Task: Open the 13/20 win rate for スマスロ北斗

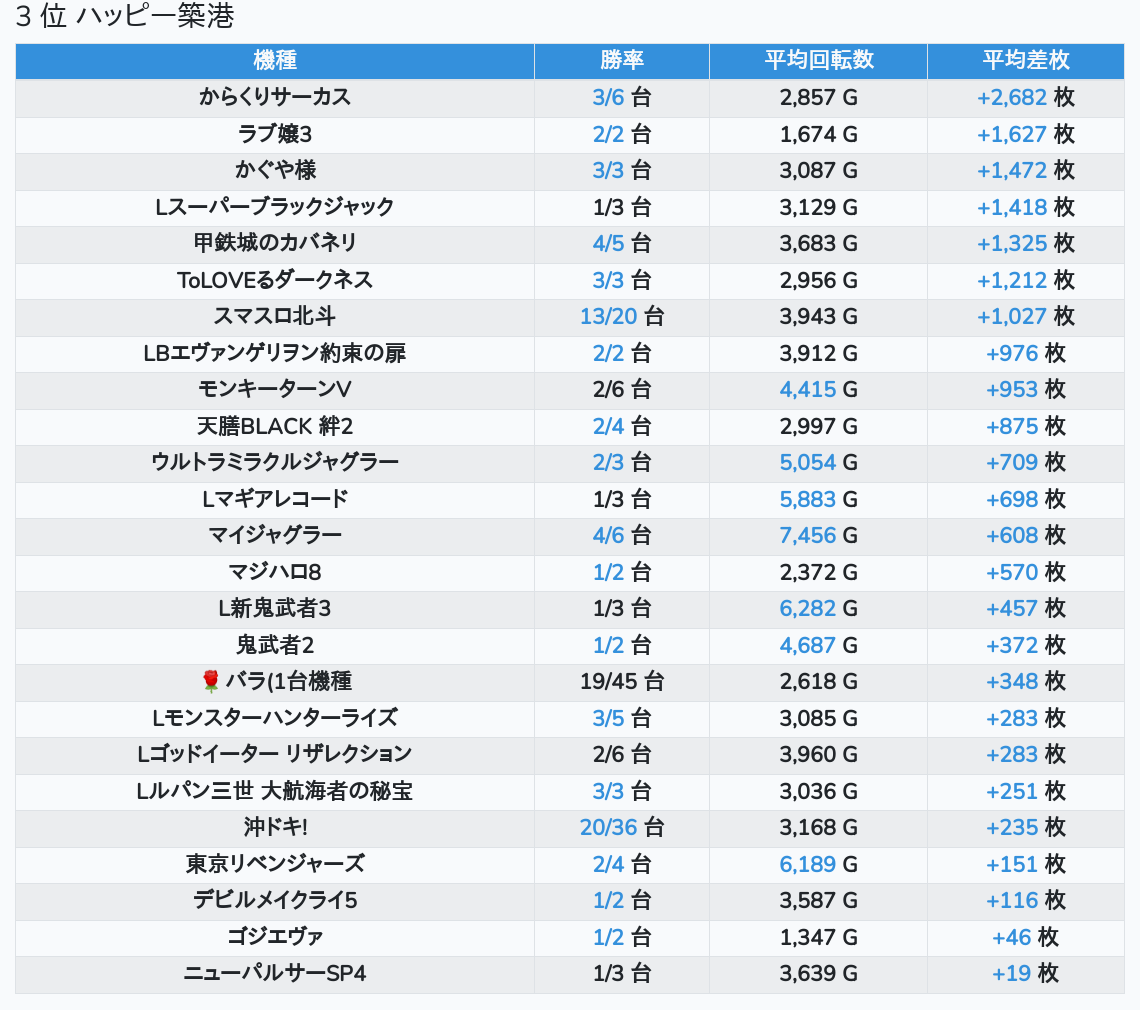Action: (x=608, y=317)
